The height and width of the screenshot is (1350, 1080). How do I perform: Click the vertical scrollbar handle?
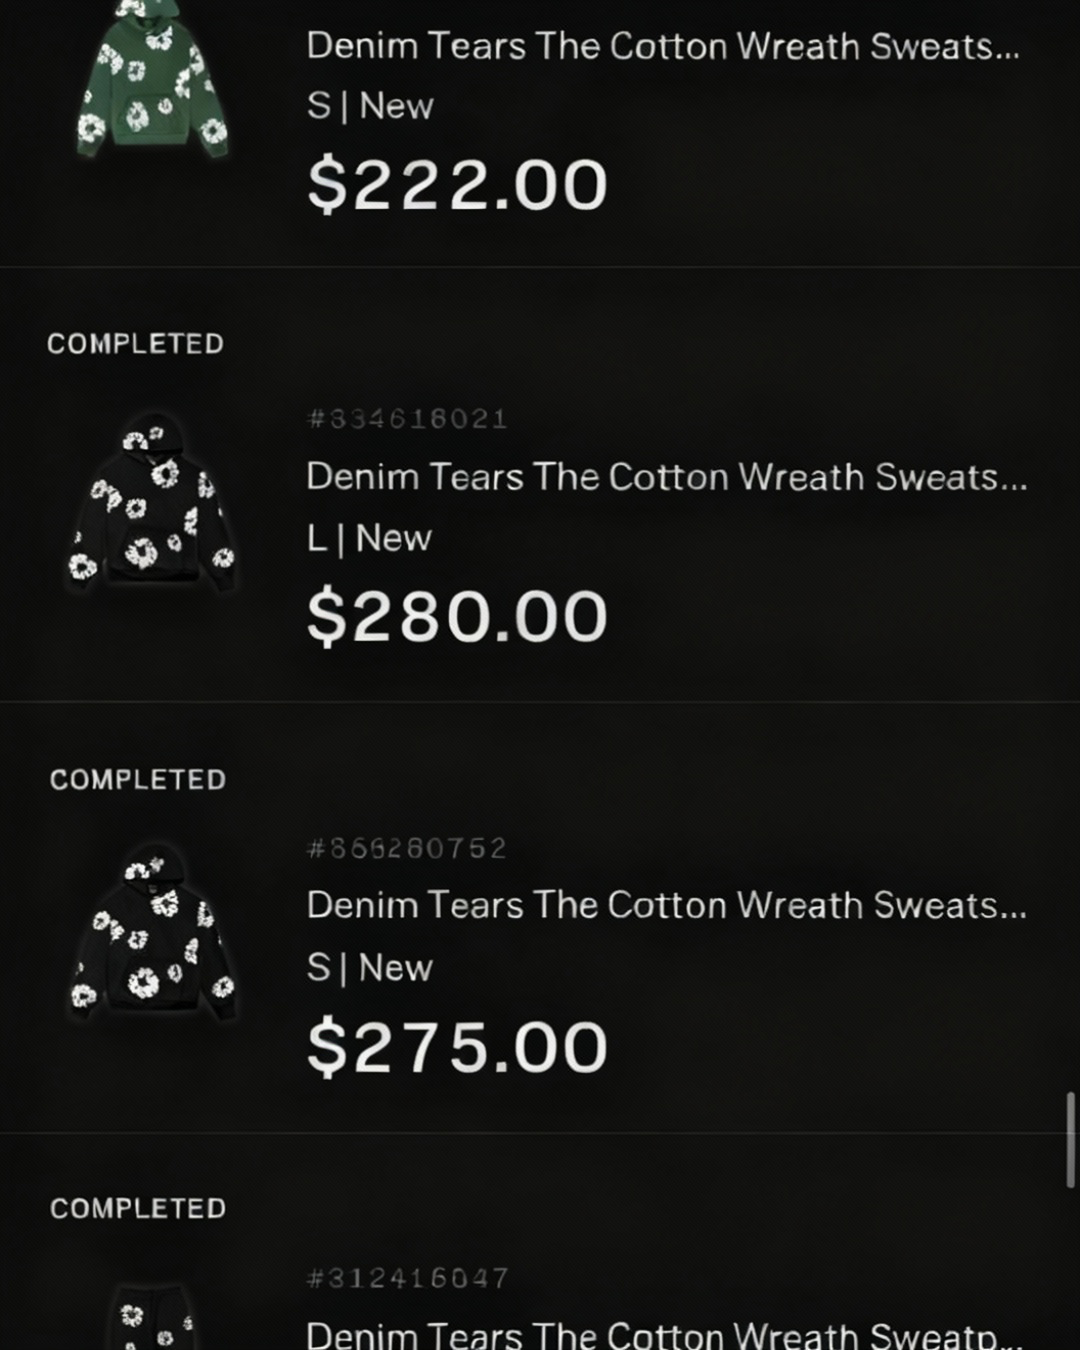1070,1140
